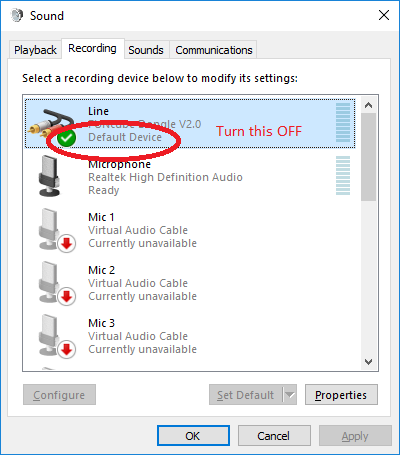Open the Sounds tab

point(146,50)
